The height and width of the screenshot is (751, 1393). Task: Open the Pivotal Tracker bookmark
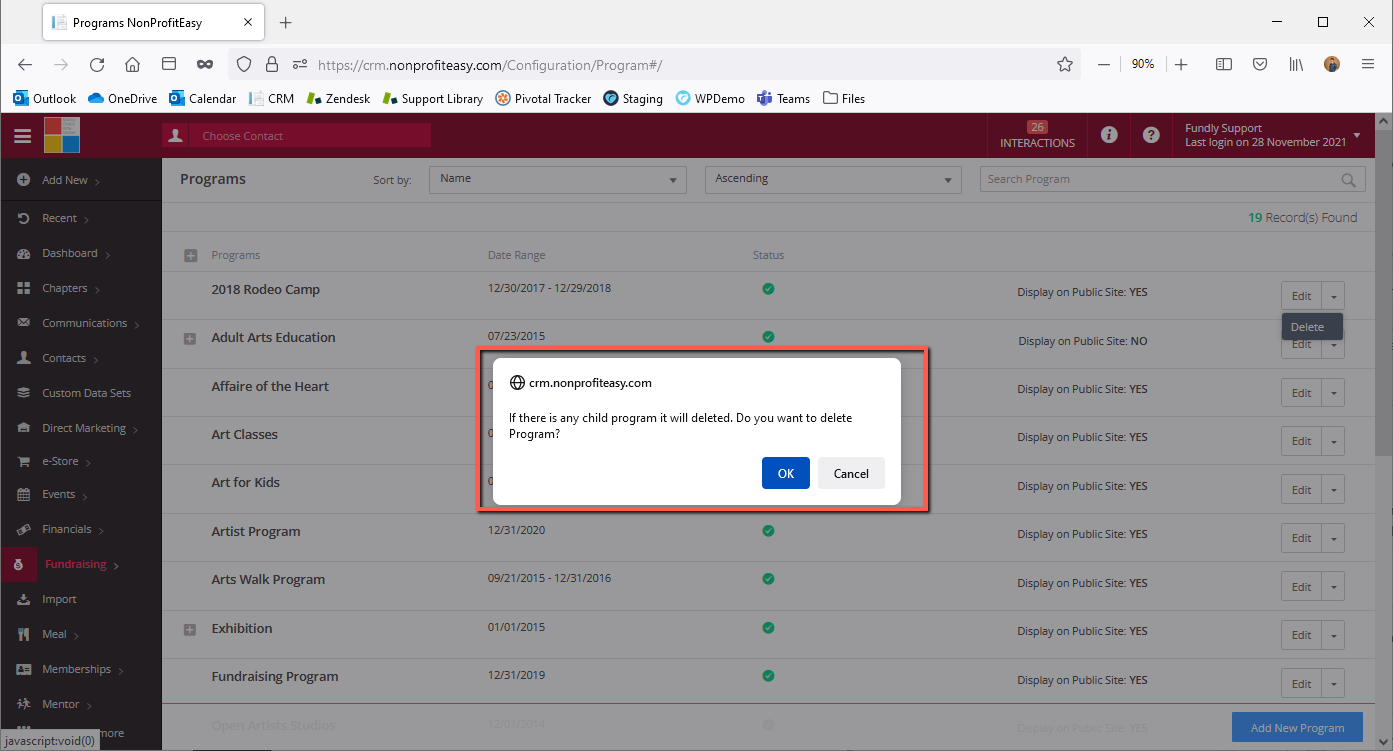(543, 98)
